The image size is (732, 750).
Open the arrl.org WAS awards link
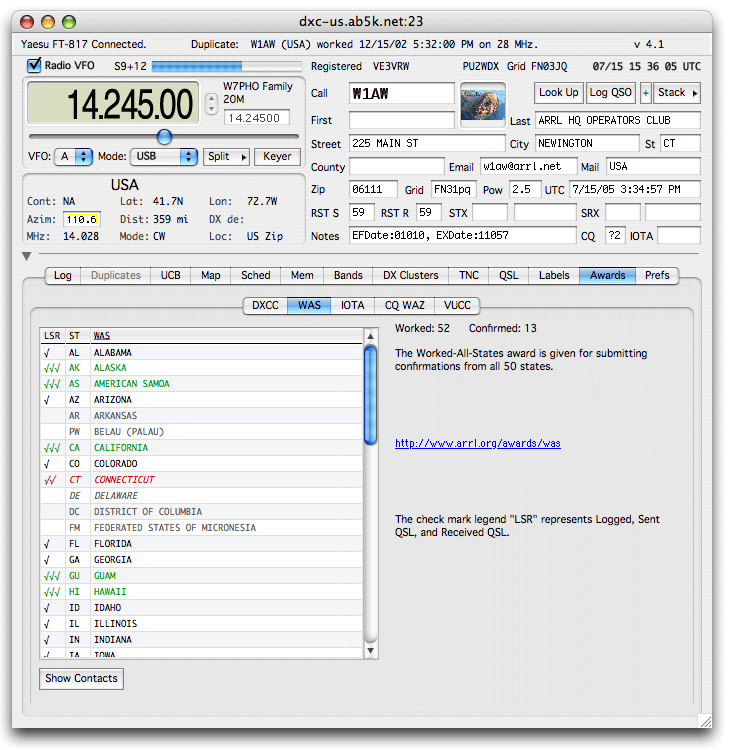[x=477, y=443]
